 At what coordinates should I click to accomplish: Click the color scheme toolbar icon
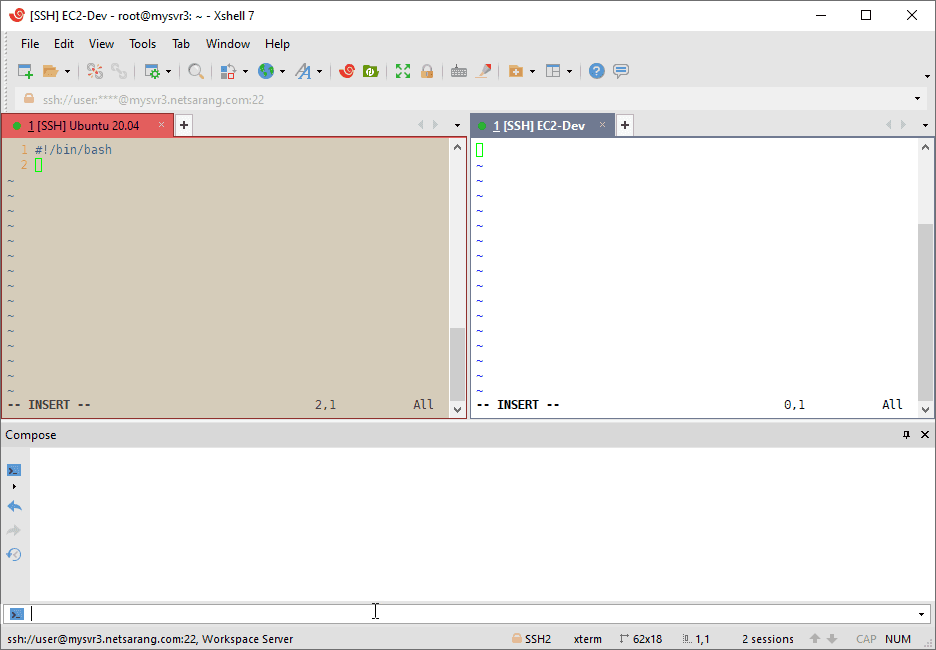coord(228,72)
